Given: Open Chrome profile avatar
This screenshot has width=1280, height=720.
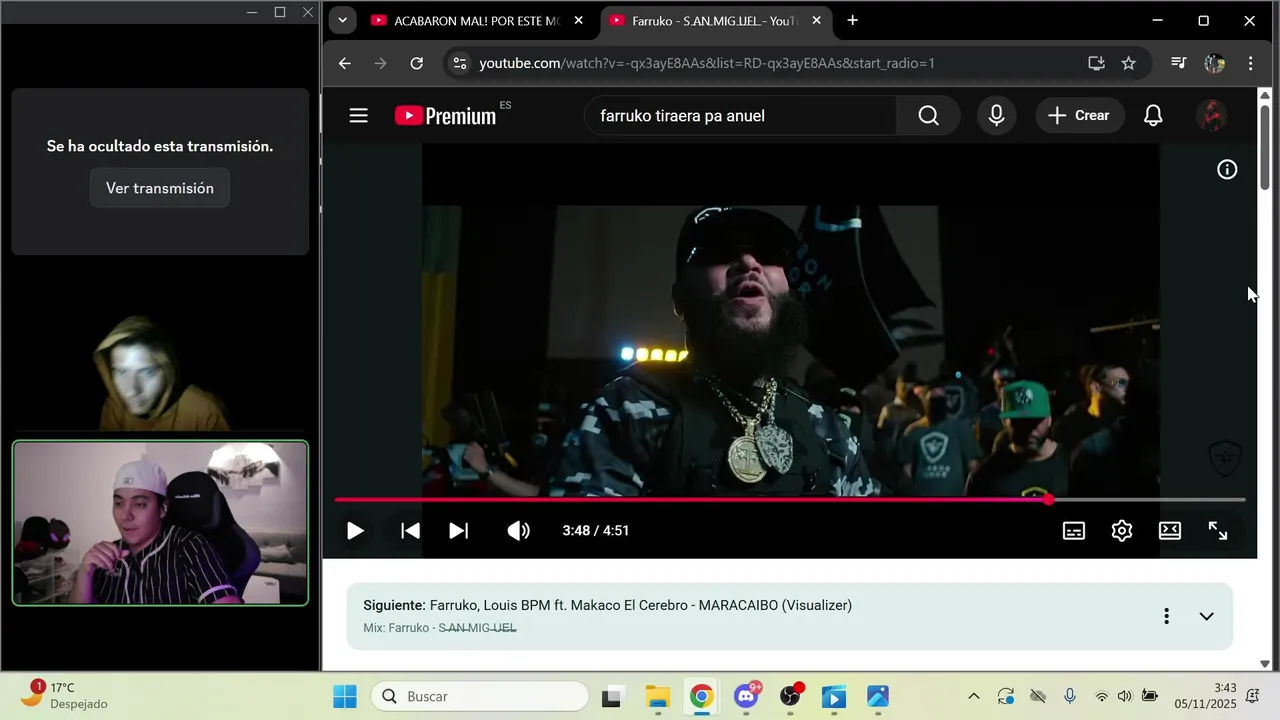Looking at the screenshot, I should (1214, 63).
